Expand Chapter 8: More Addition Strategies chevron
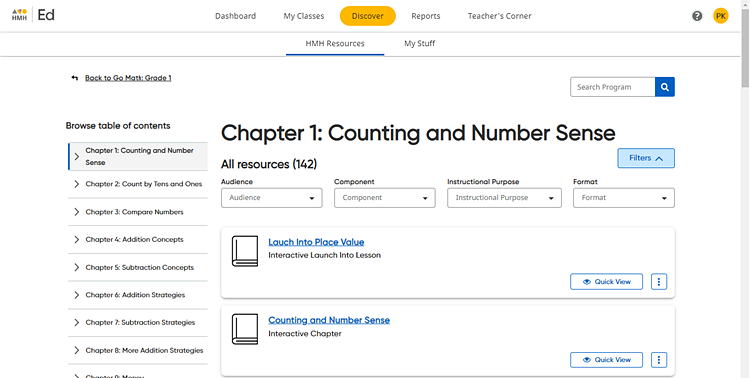 coord(77,350)
